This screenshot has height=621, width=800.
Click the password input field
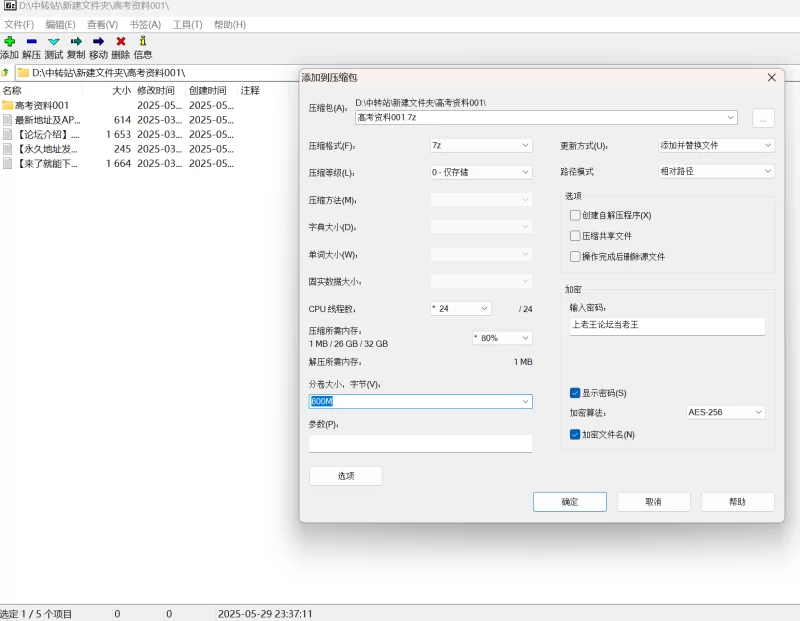pyautogui.click(x=667, y=326)
